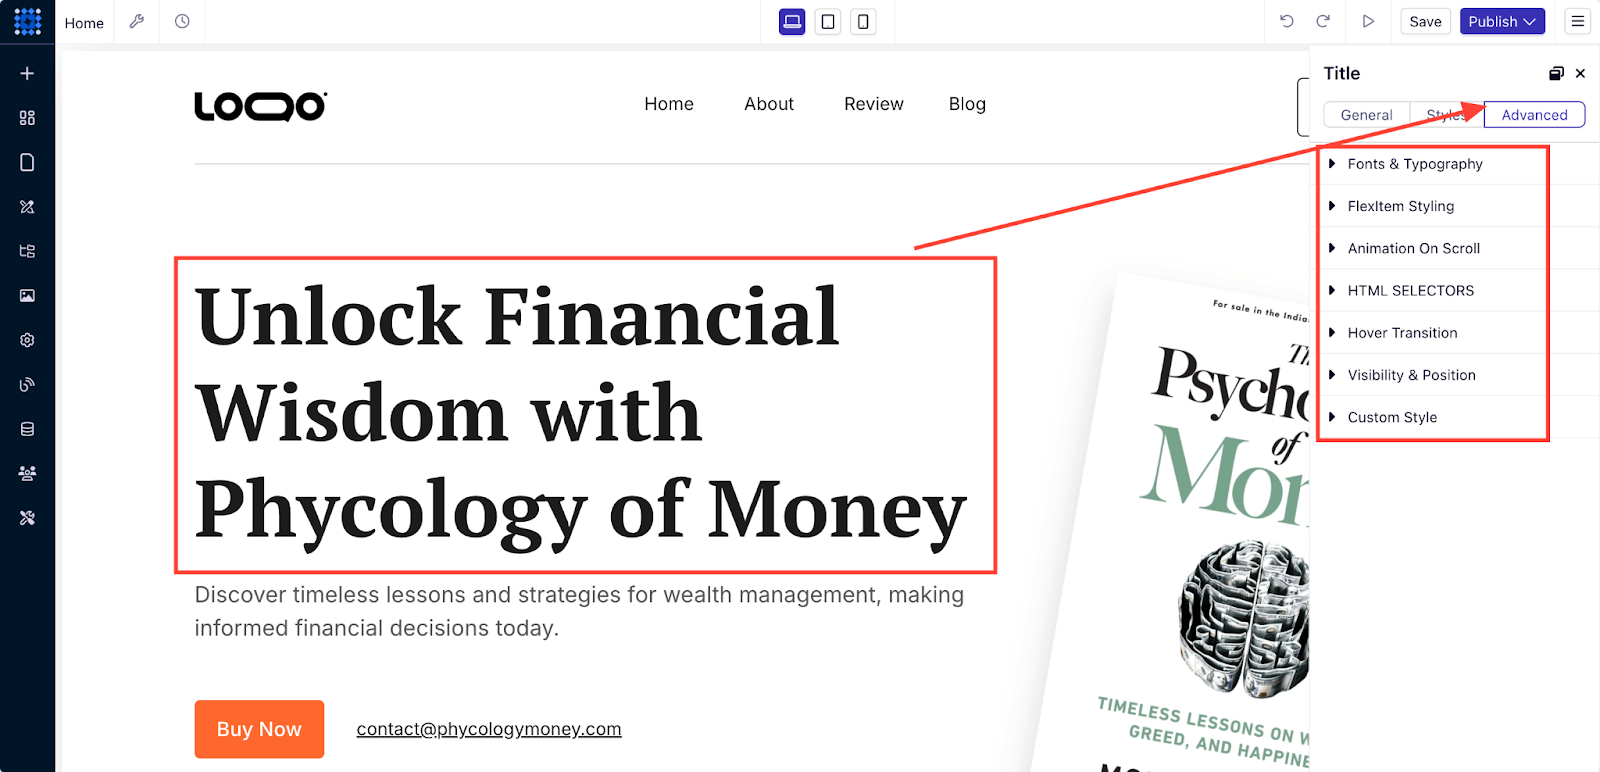Screen dimensions: 1600x772
Task: Open the Publish dropdown button
Action: [1502, 21]
